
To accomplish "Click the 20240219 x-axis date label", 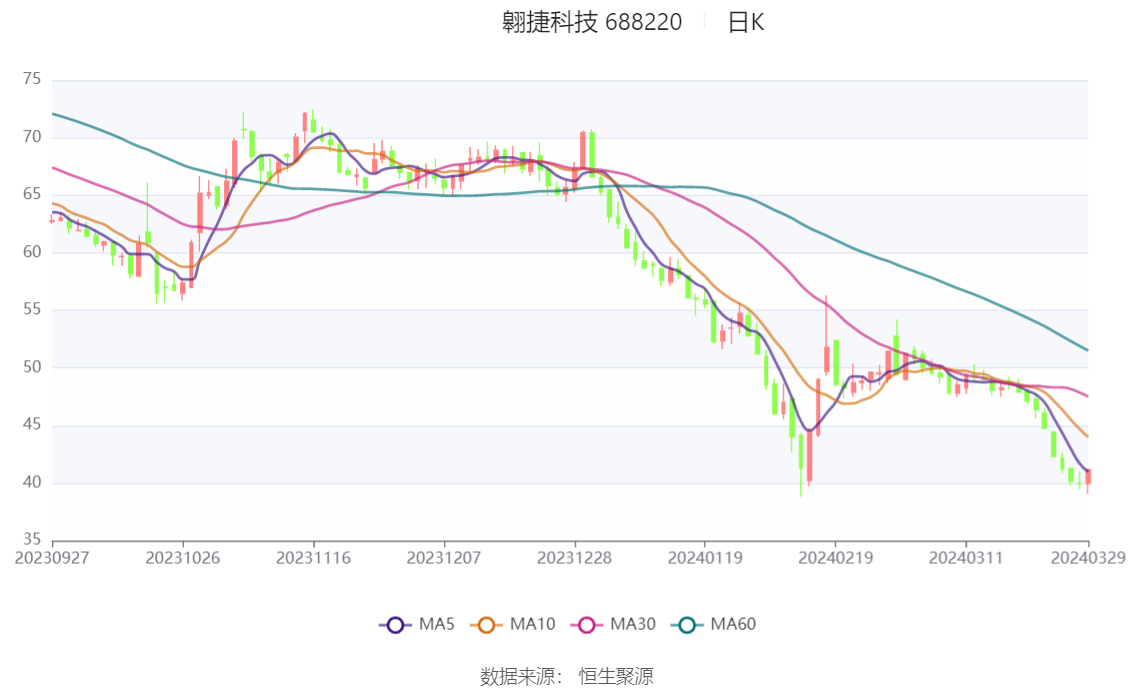I will (835, 558).
